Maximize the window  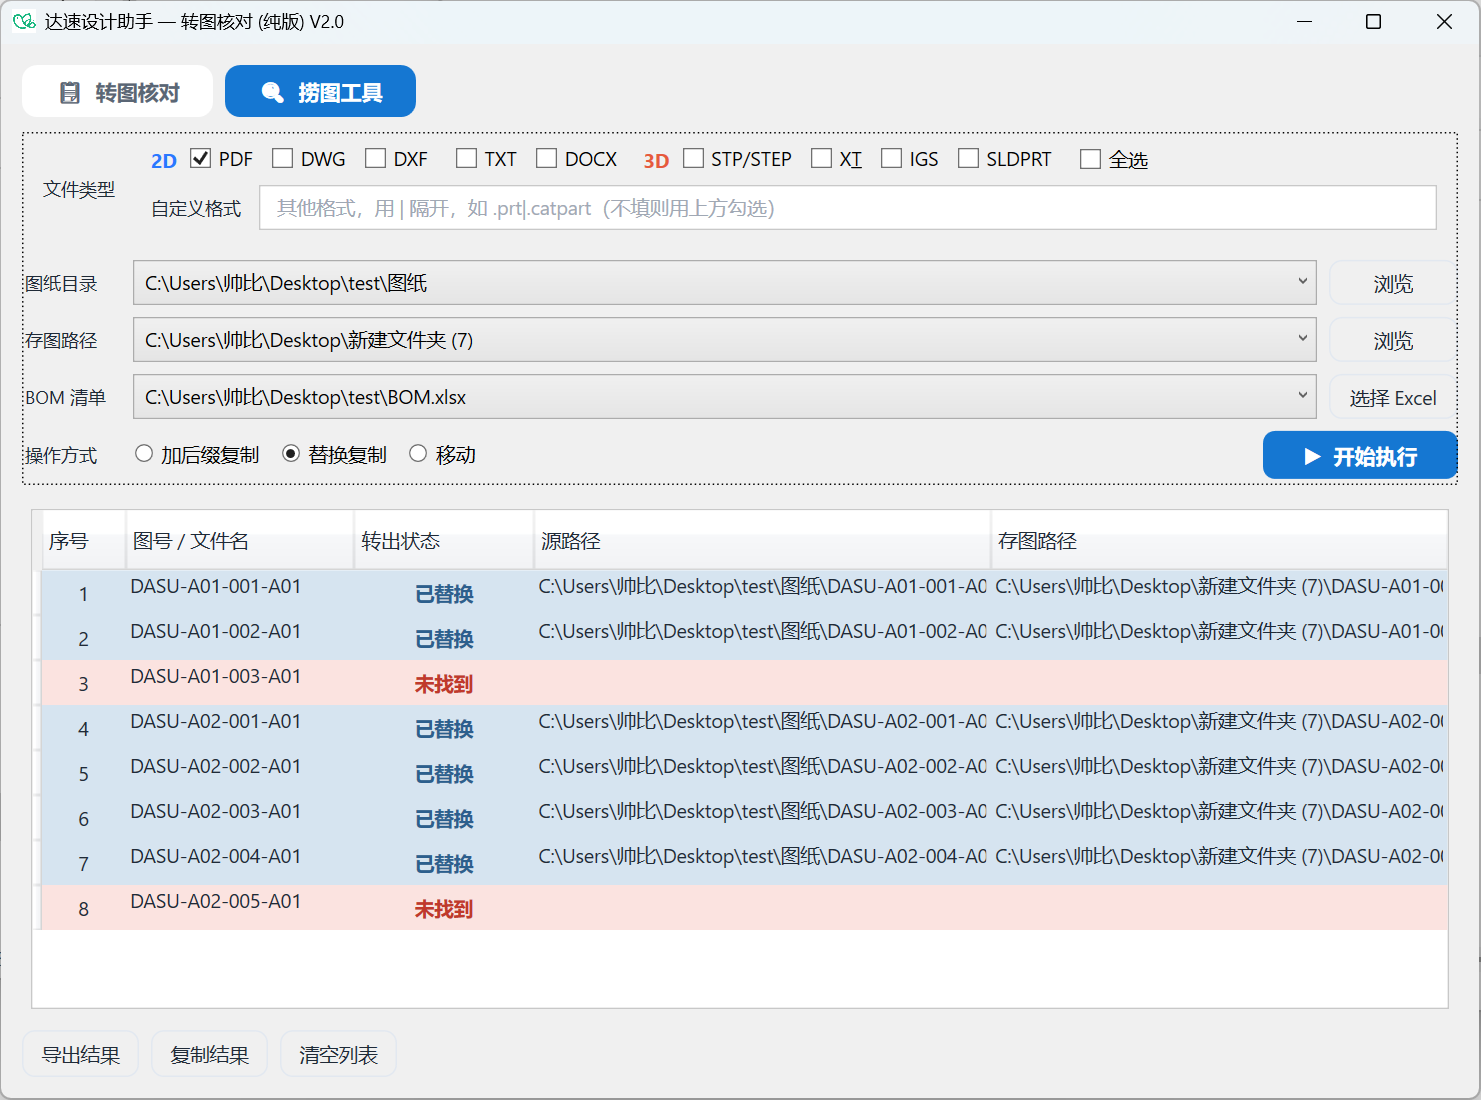point(1374,21)
